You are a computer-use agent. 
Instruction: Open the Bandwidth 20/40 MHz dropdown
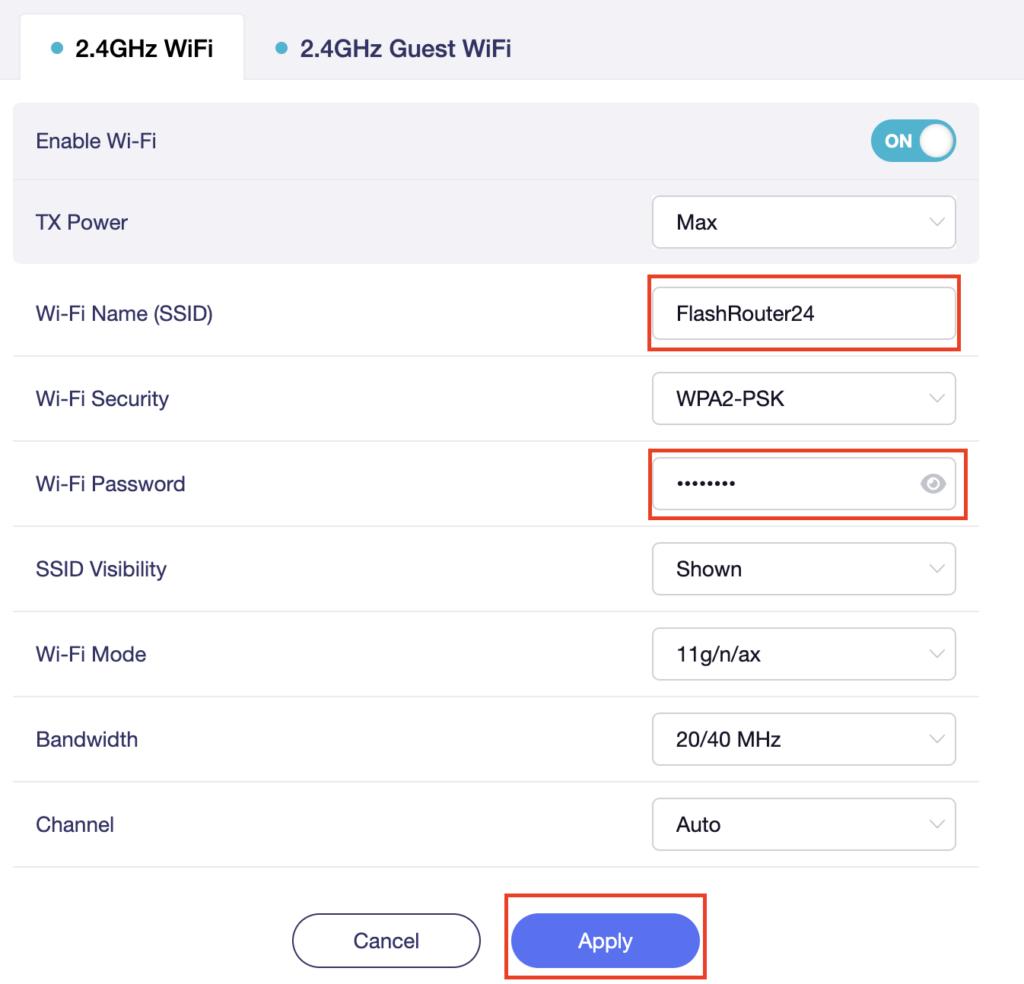coord(804,739)
